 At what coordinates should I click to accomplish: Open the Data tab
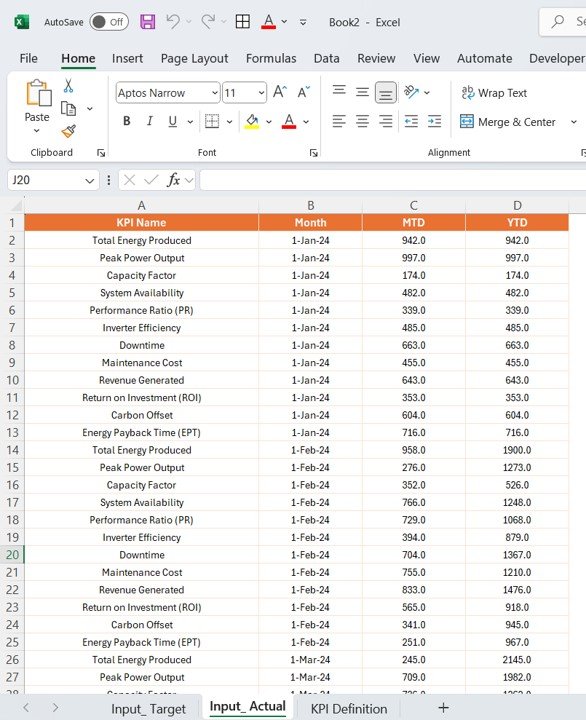[327, 58]
